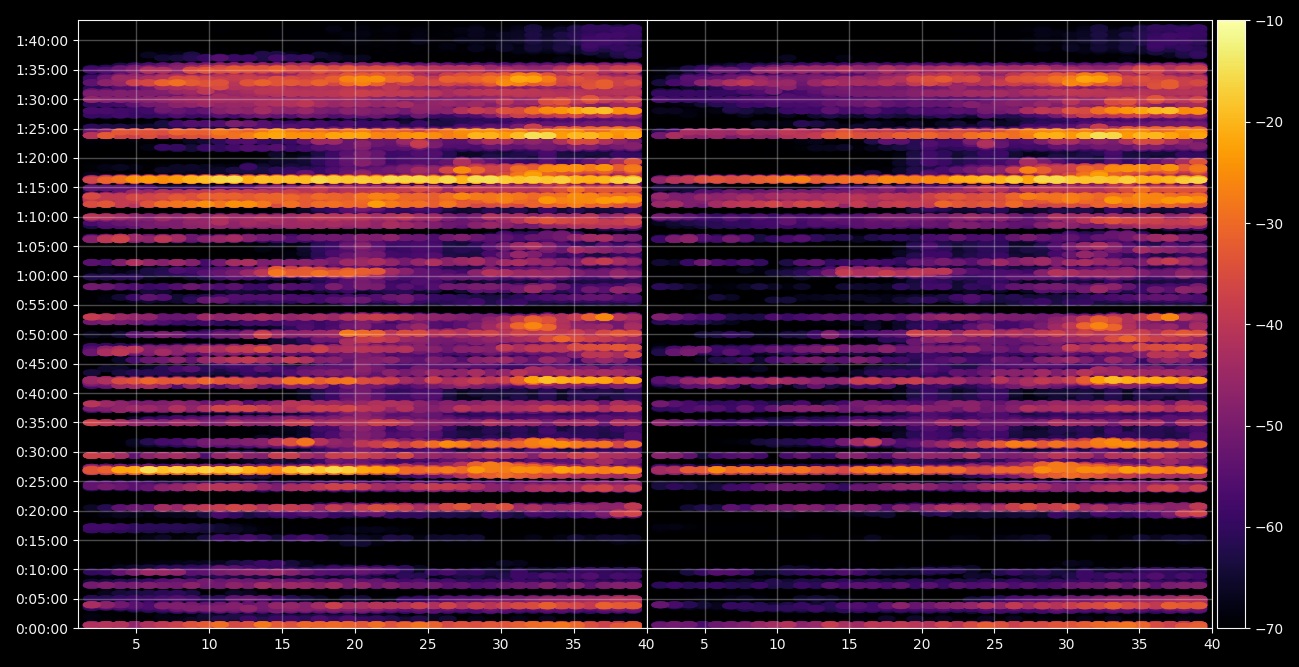Click the 0:15:00 y-axis tick label
1299x667 pixels.
[x=42, y=541]
